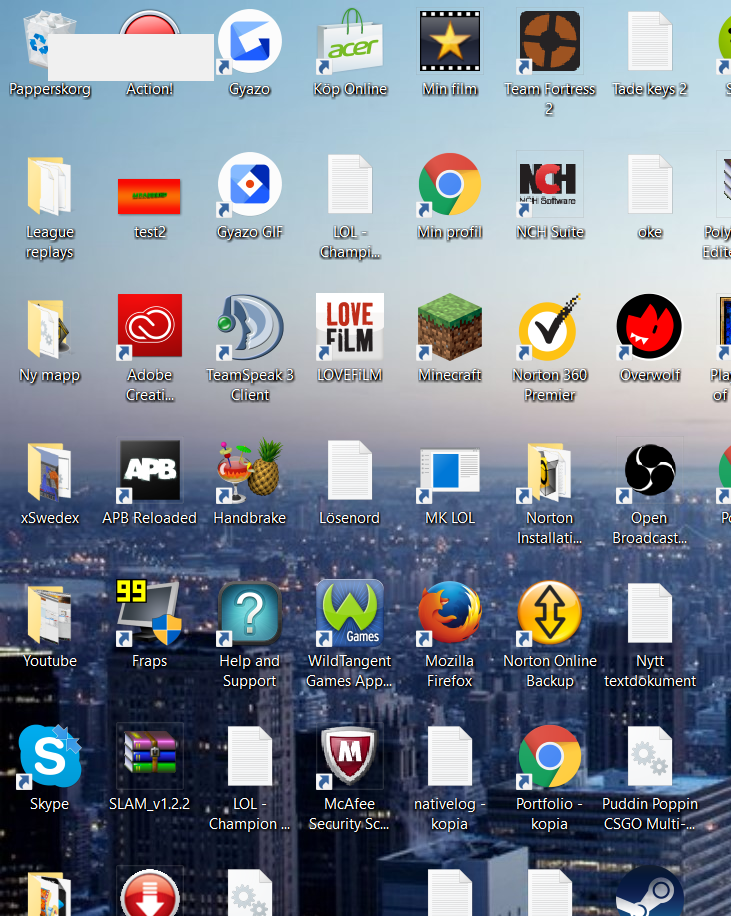The height and width of the screenshot is (916, 731).
Task: Launch Minecraft from the desktop
Action: pos(449,327)
